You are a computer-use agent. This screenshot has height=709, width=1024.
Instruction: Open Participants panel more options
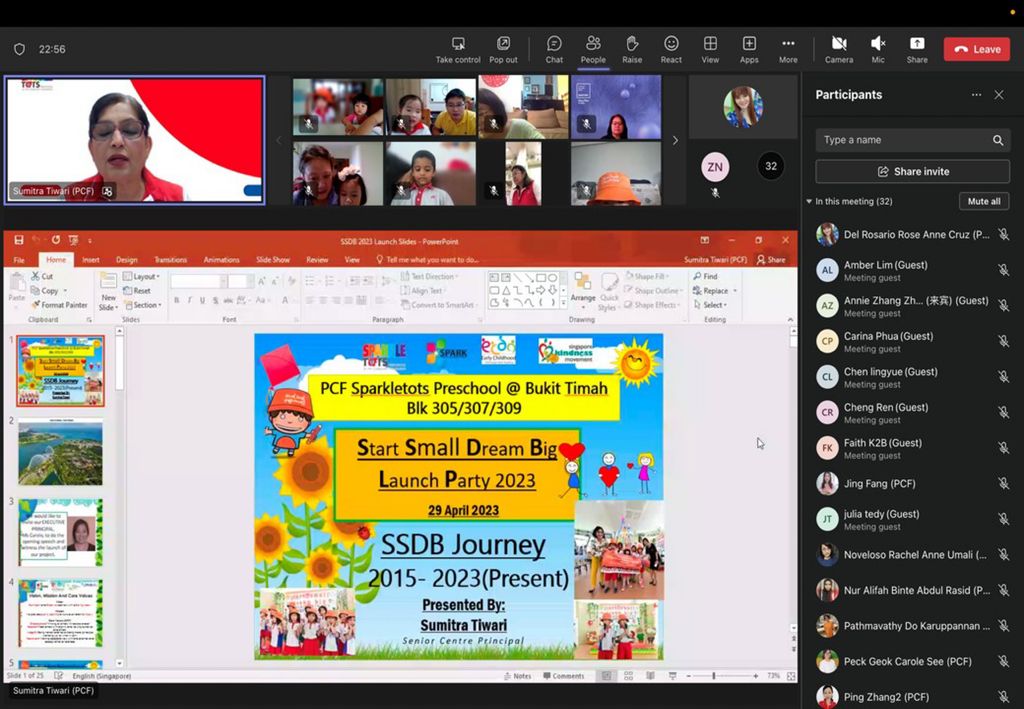(x=976, y=95)
